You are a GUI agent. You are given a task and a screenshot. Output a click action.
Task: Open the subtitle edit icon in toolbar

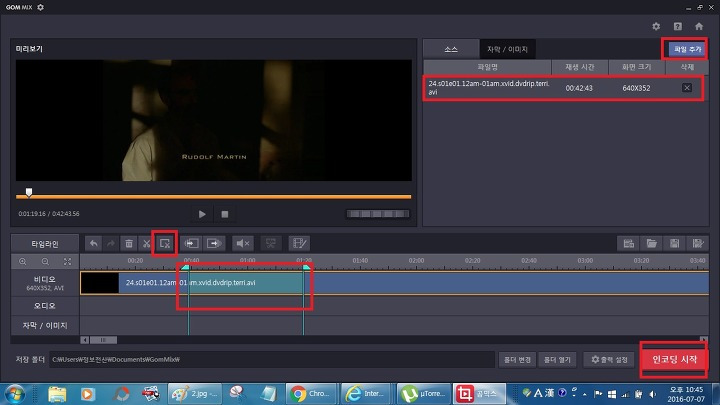tap(271, 243)
